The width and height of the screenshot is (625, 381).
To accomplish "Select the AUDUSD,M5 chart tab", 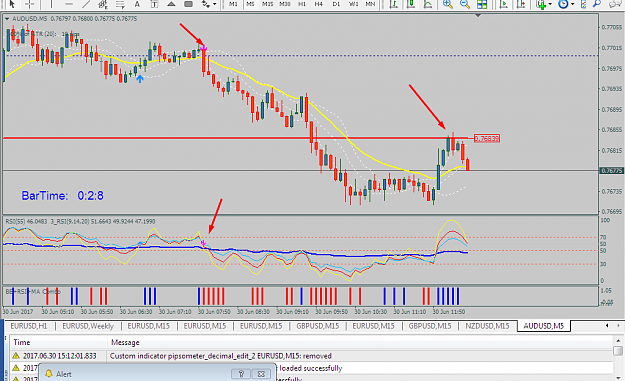I will point(544,326).
